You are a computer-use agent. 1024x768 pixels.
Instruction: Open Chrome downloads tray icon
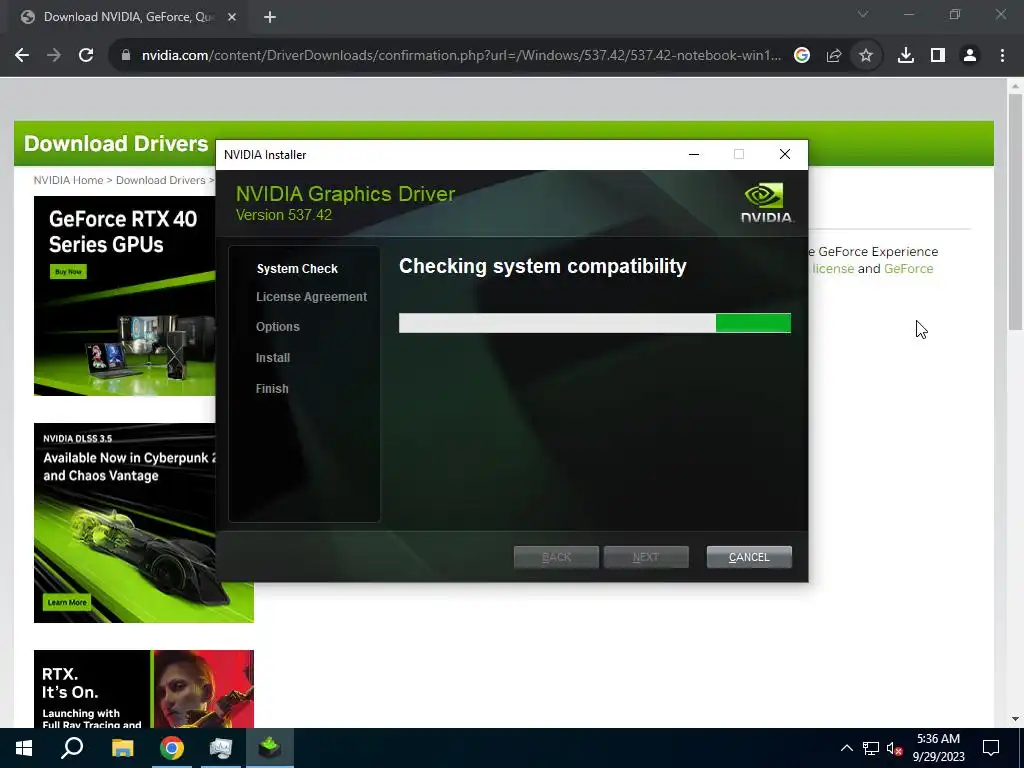[x=906, y=56]
